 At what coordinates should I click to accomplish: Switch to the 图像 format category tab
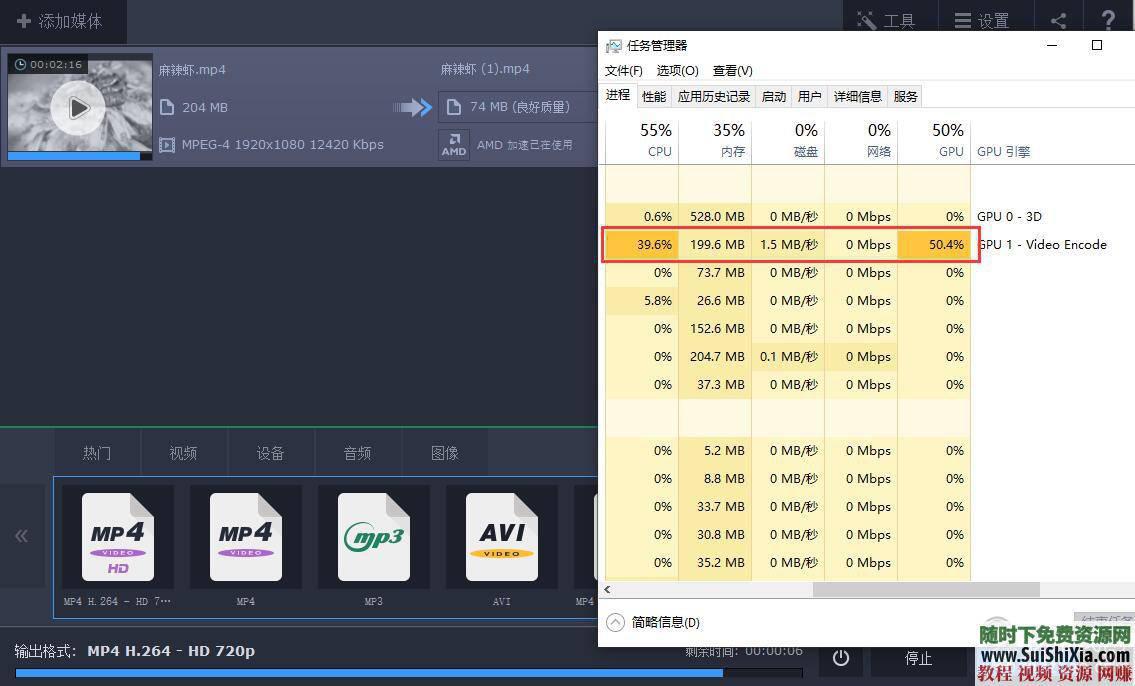pyautogui.click(x=444, y=452)
